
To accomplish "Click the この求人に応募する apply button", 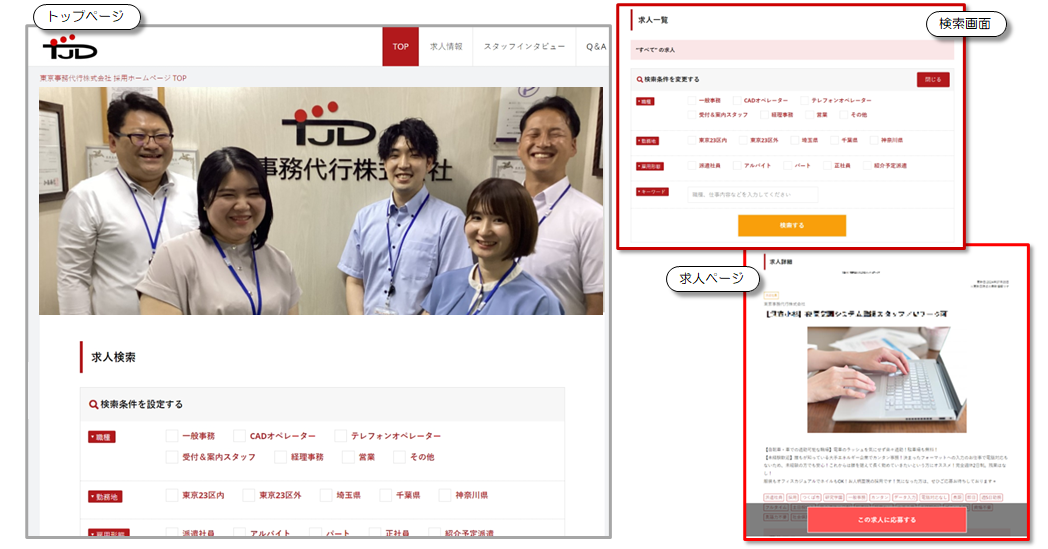I will (x=887, y=520).
